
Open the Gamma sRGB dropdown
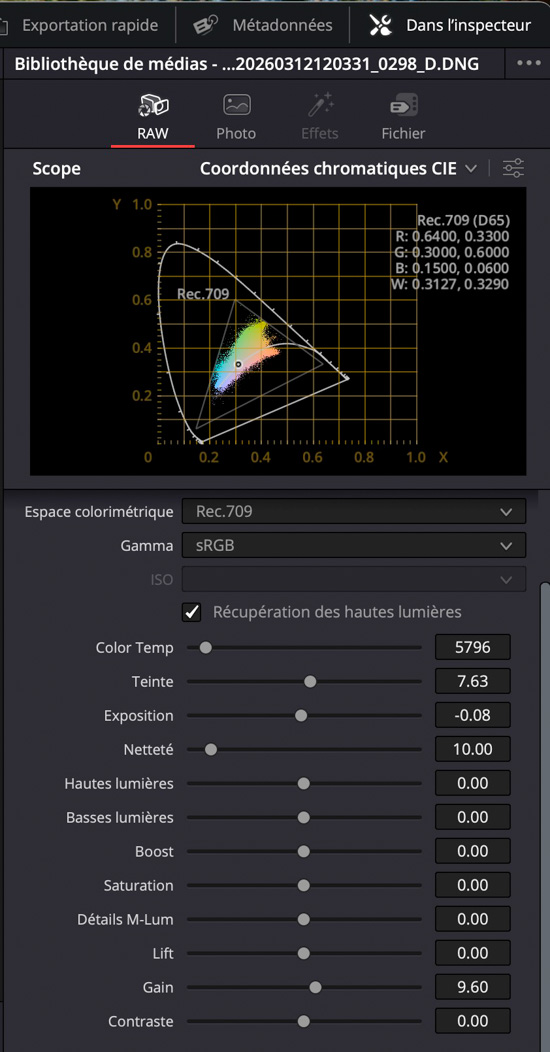click(353, 545)
